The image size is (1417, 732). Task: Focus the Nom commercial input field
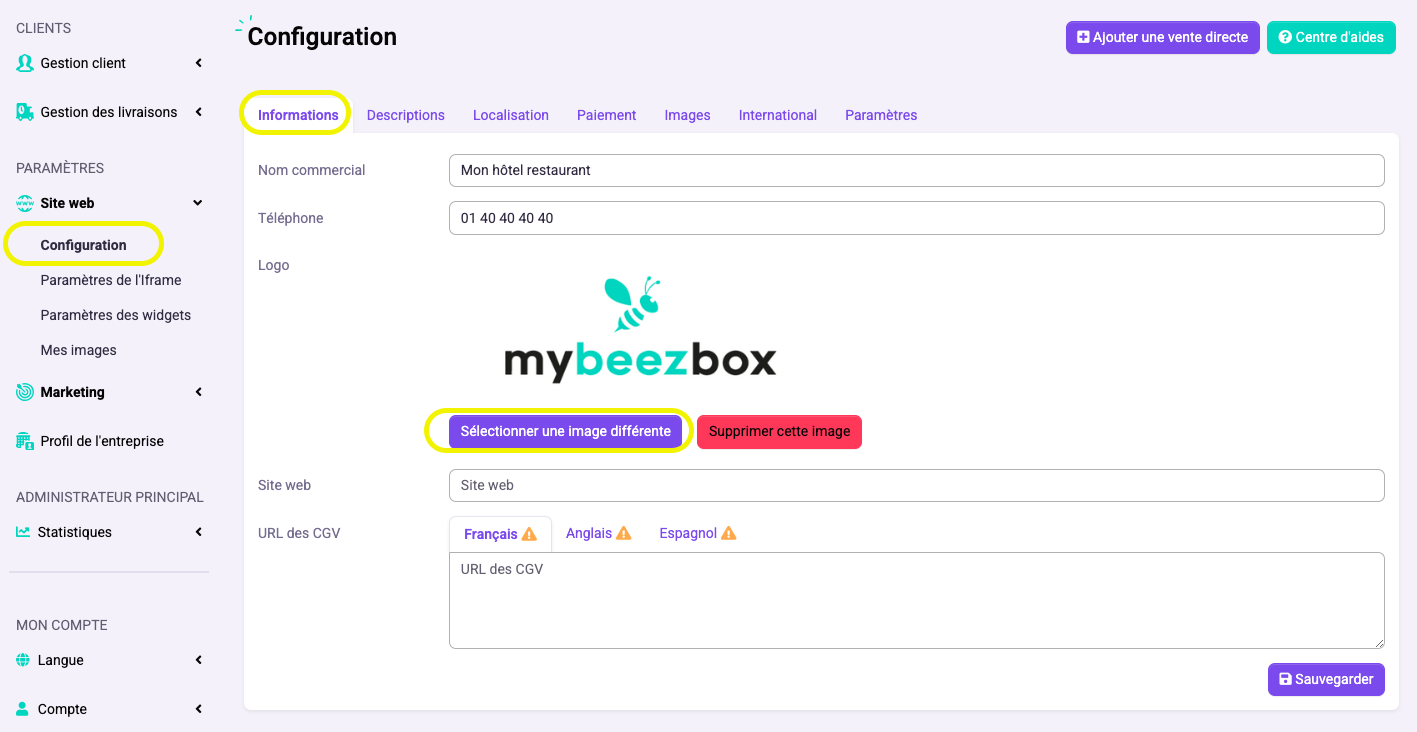pyautogui.click(x=917, y=170)
